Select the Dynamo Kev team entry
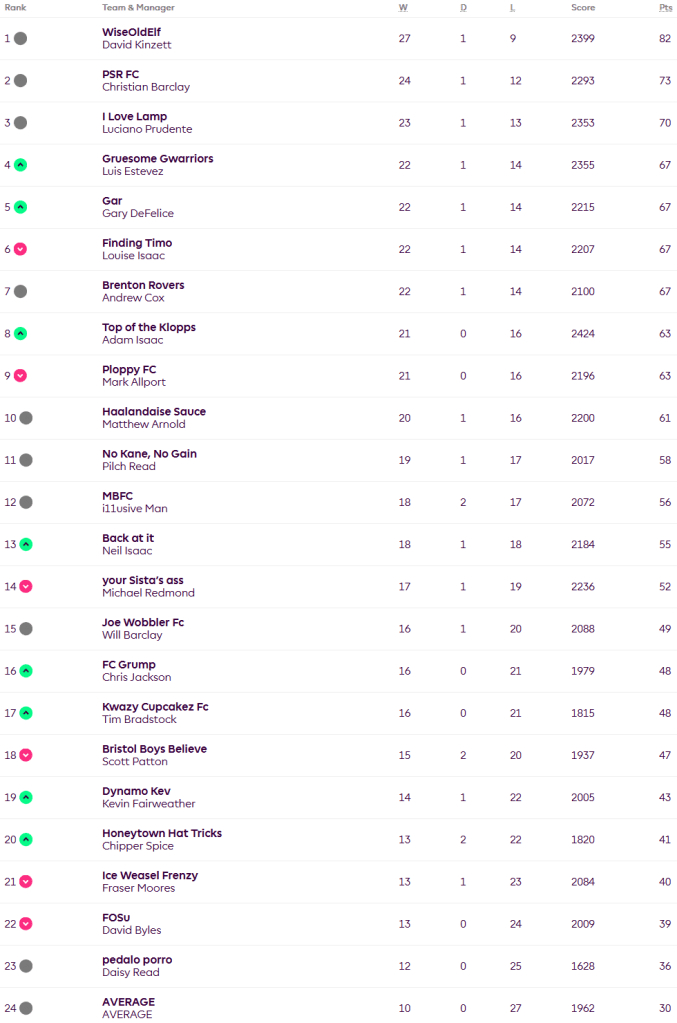Viewport: 677px width, 1023px height. pyautogui.click(x=136, y=791)
